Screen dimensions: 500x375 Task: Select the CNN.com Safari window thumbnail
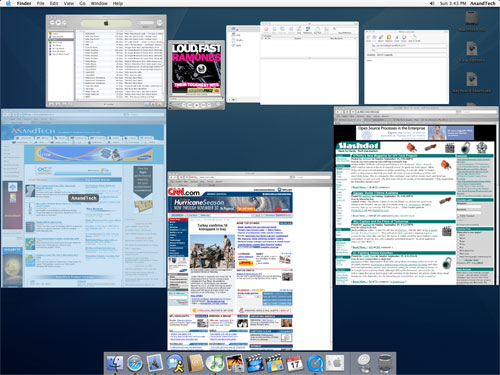click(250, 261)
